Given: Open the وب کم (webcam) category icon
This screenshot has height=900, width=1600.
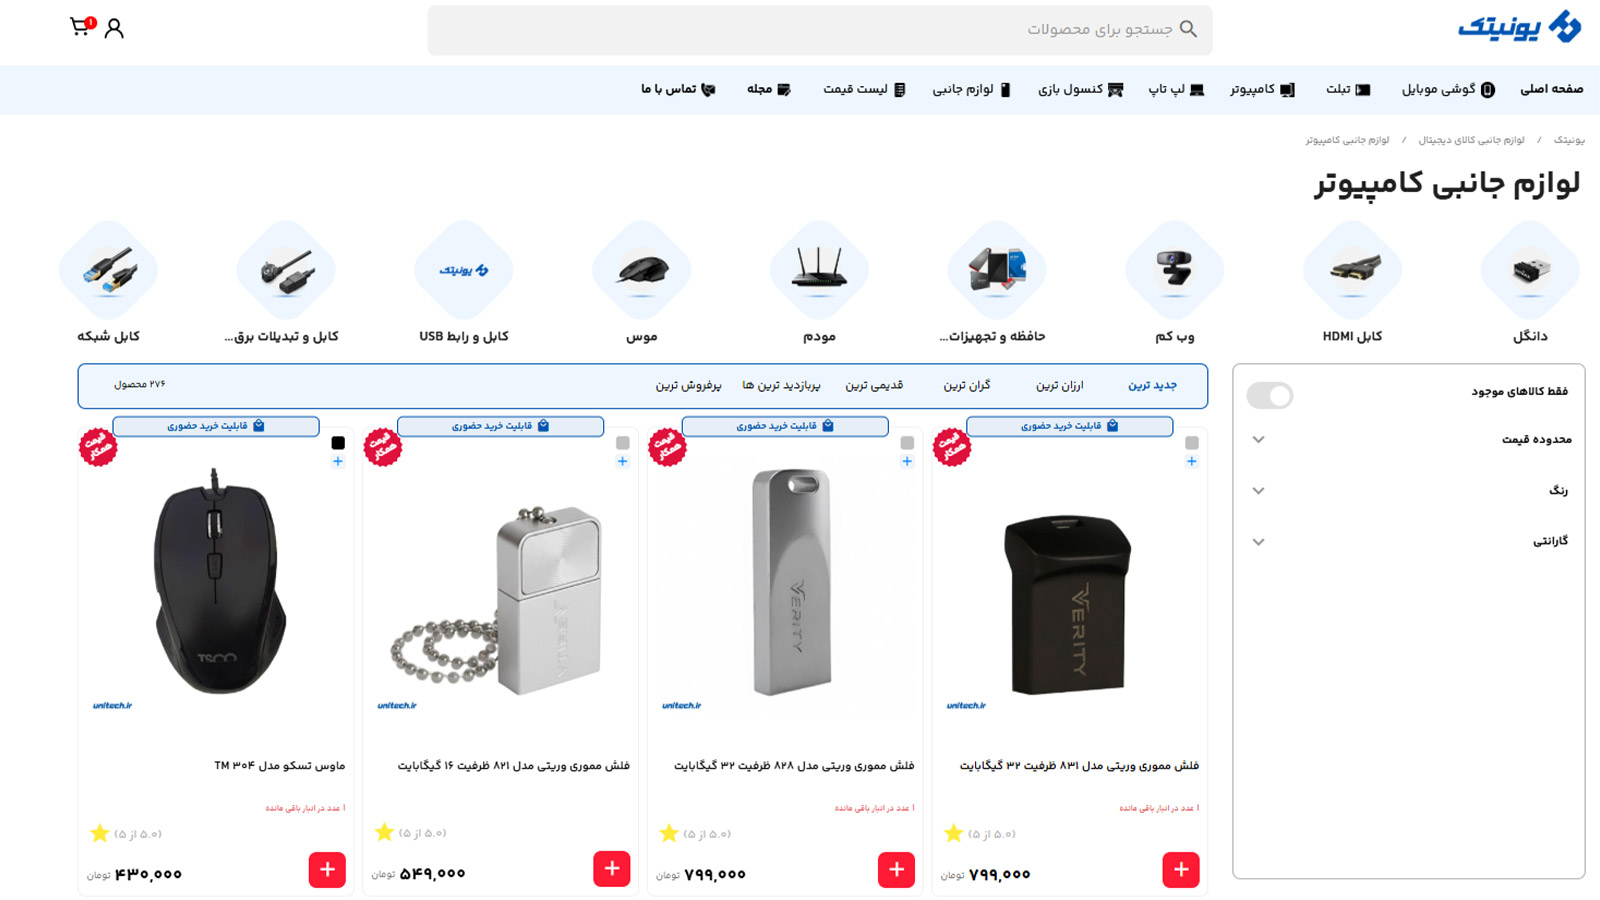Looking at the screenshot, I should tap(1175, 270).
